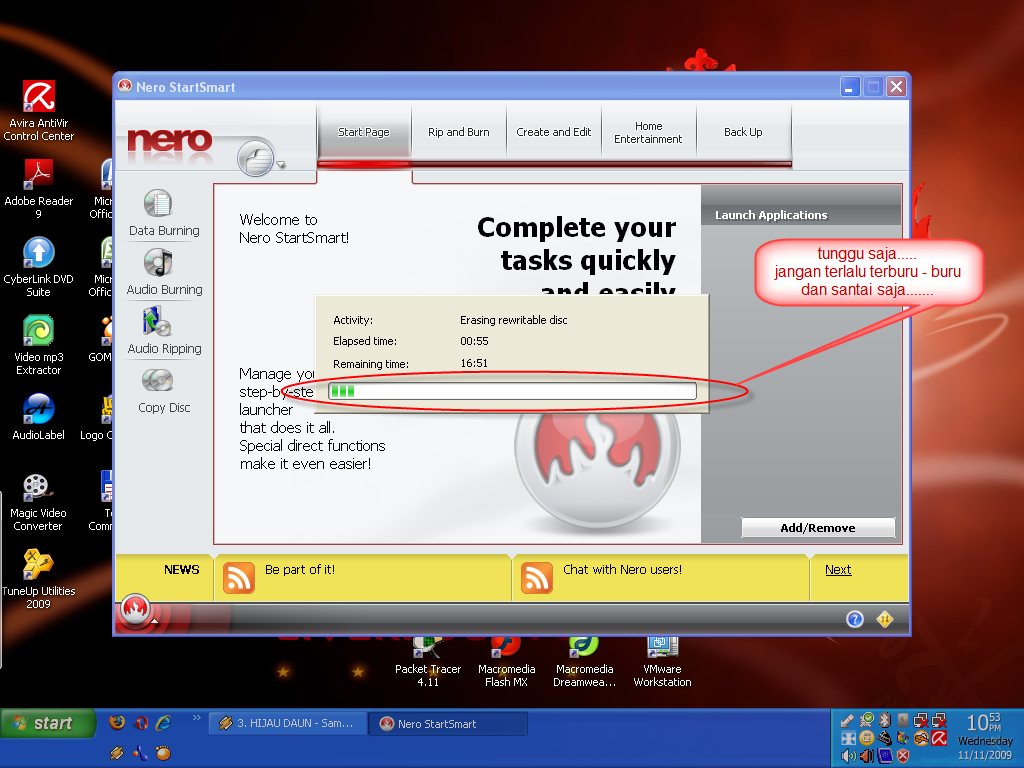
Task: Open the Home Entertainment tab
Action: tap(648, 132)
